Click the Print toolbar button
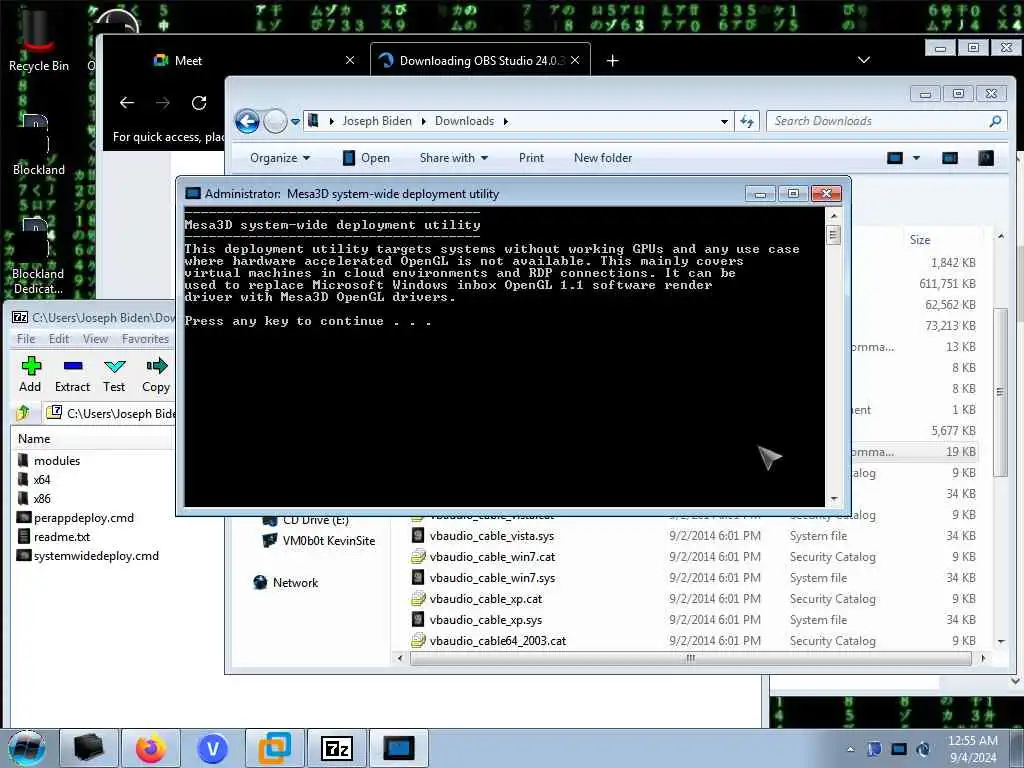The image size is (1024, 768). tap(531, 158)
